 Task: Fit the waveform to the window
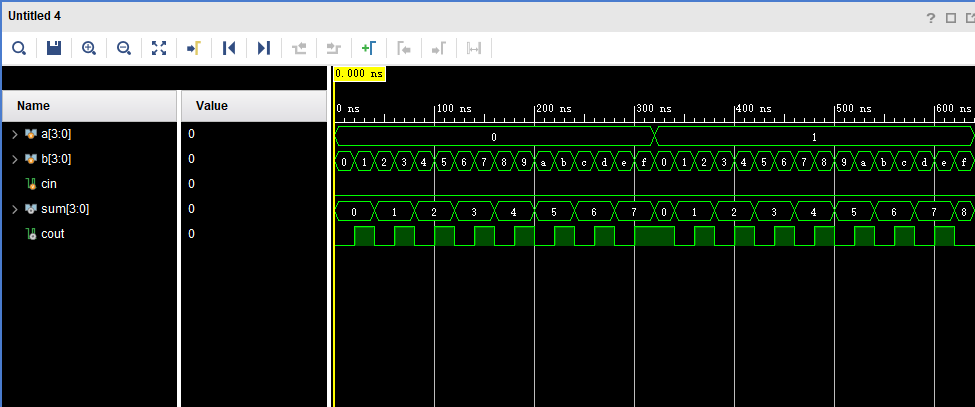pos(159,48)
